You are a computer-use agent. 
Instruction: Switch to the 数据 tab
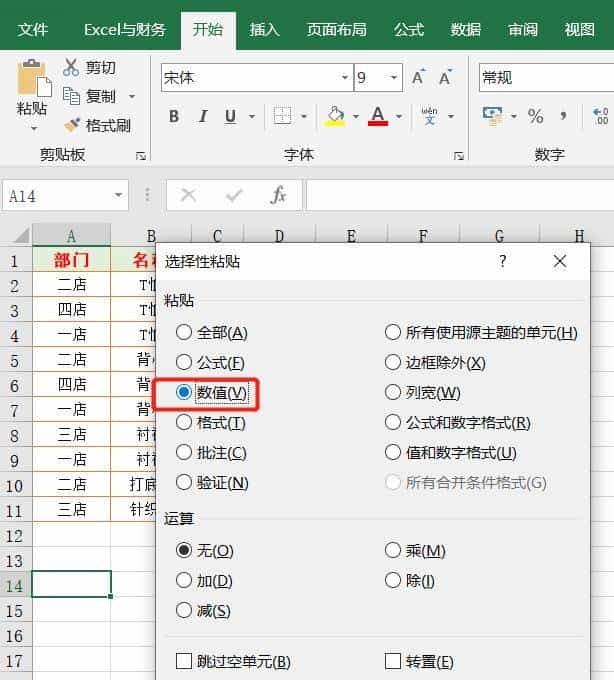[x=465, y=29]
